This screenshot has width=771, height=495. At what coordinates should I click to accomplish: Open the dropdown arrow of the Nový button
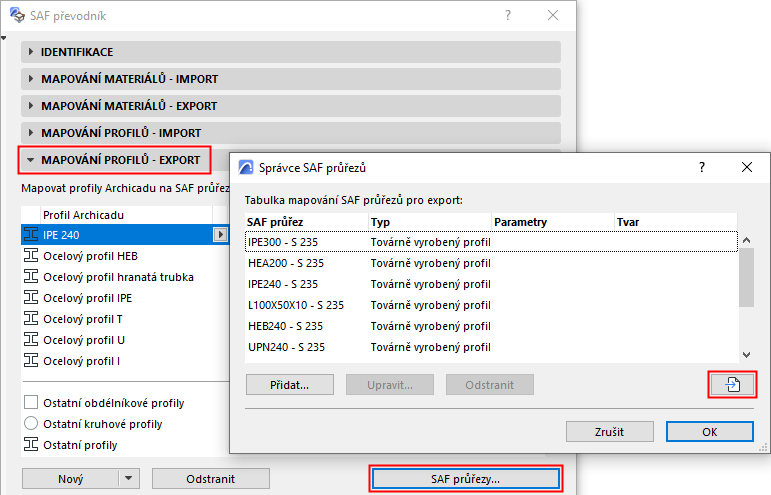tap(128, 478)
